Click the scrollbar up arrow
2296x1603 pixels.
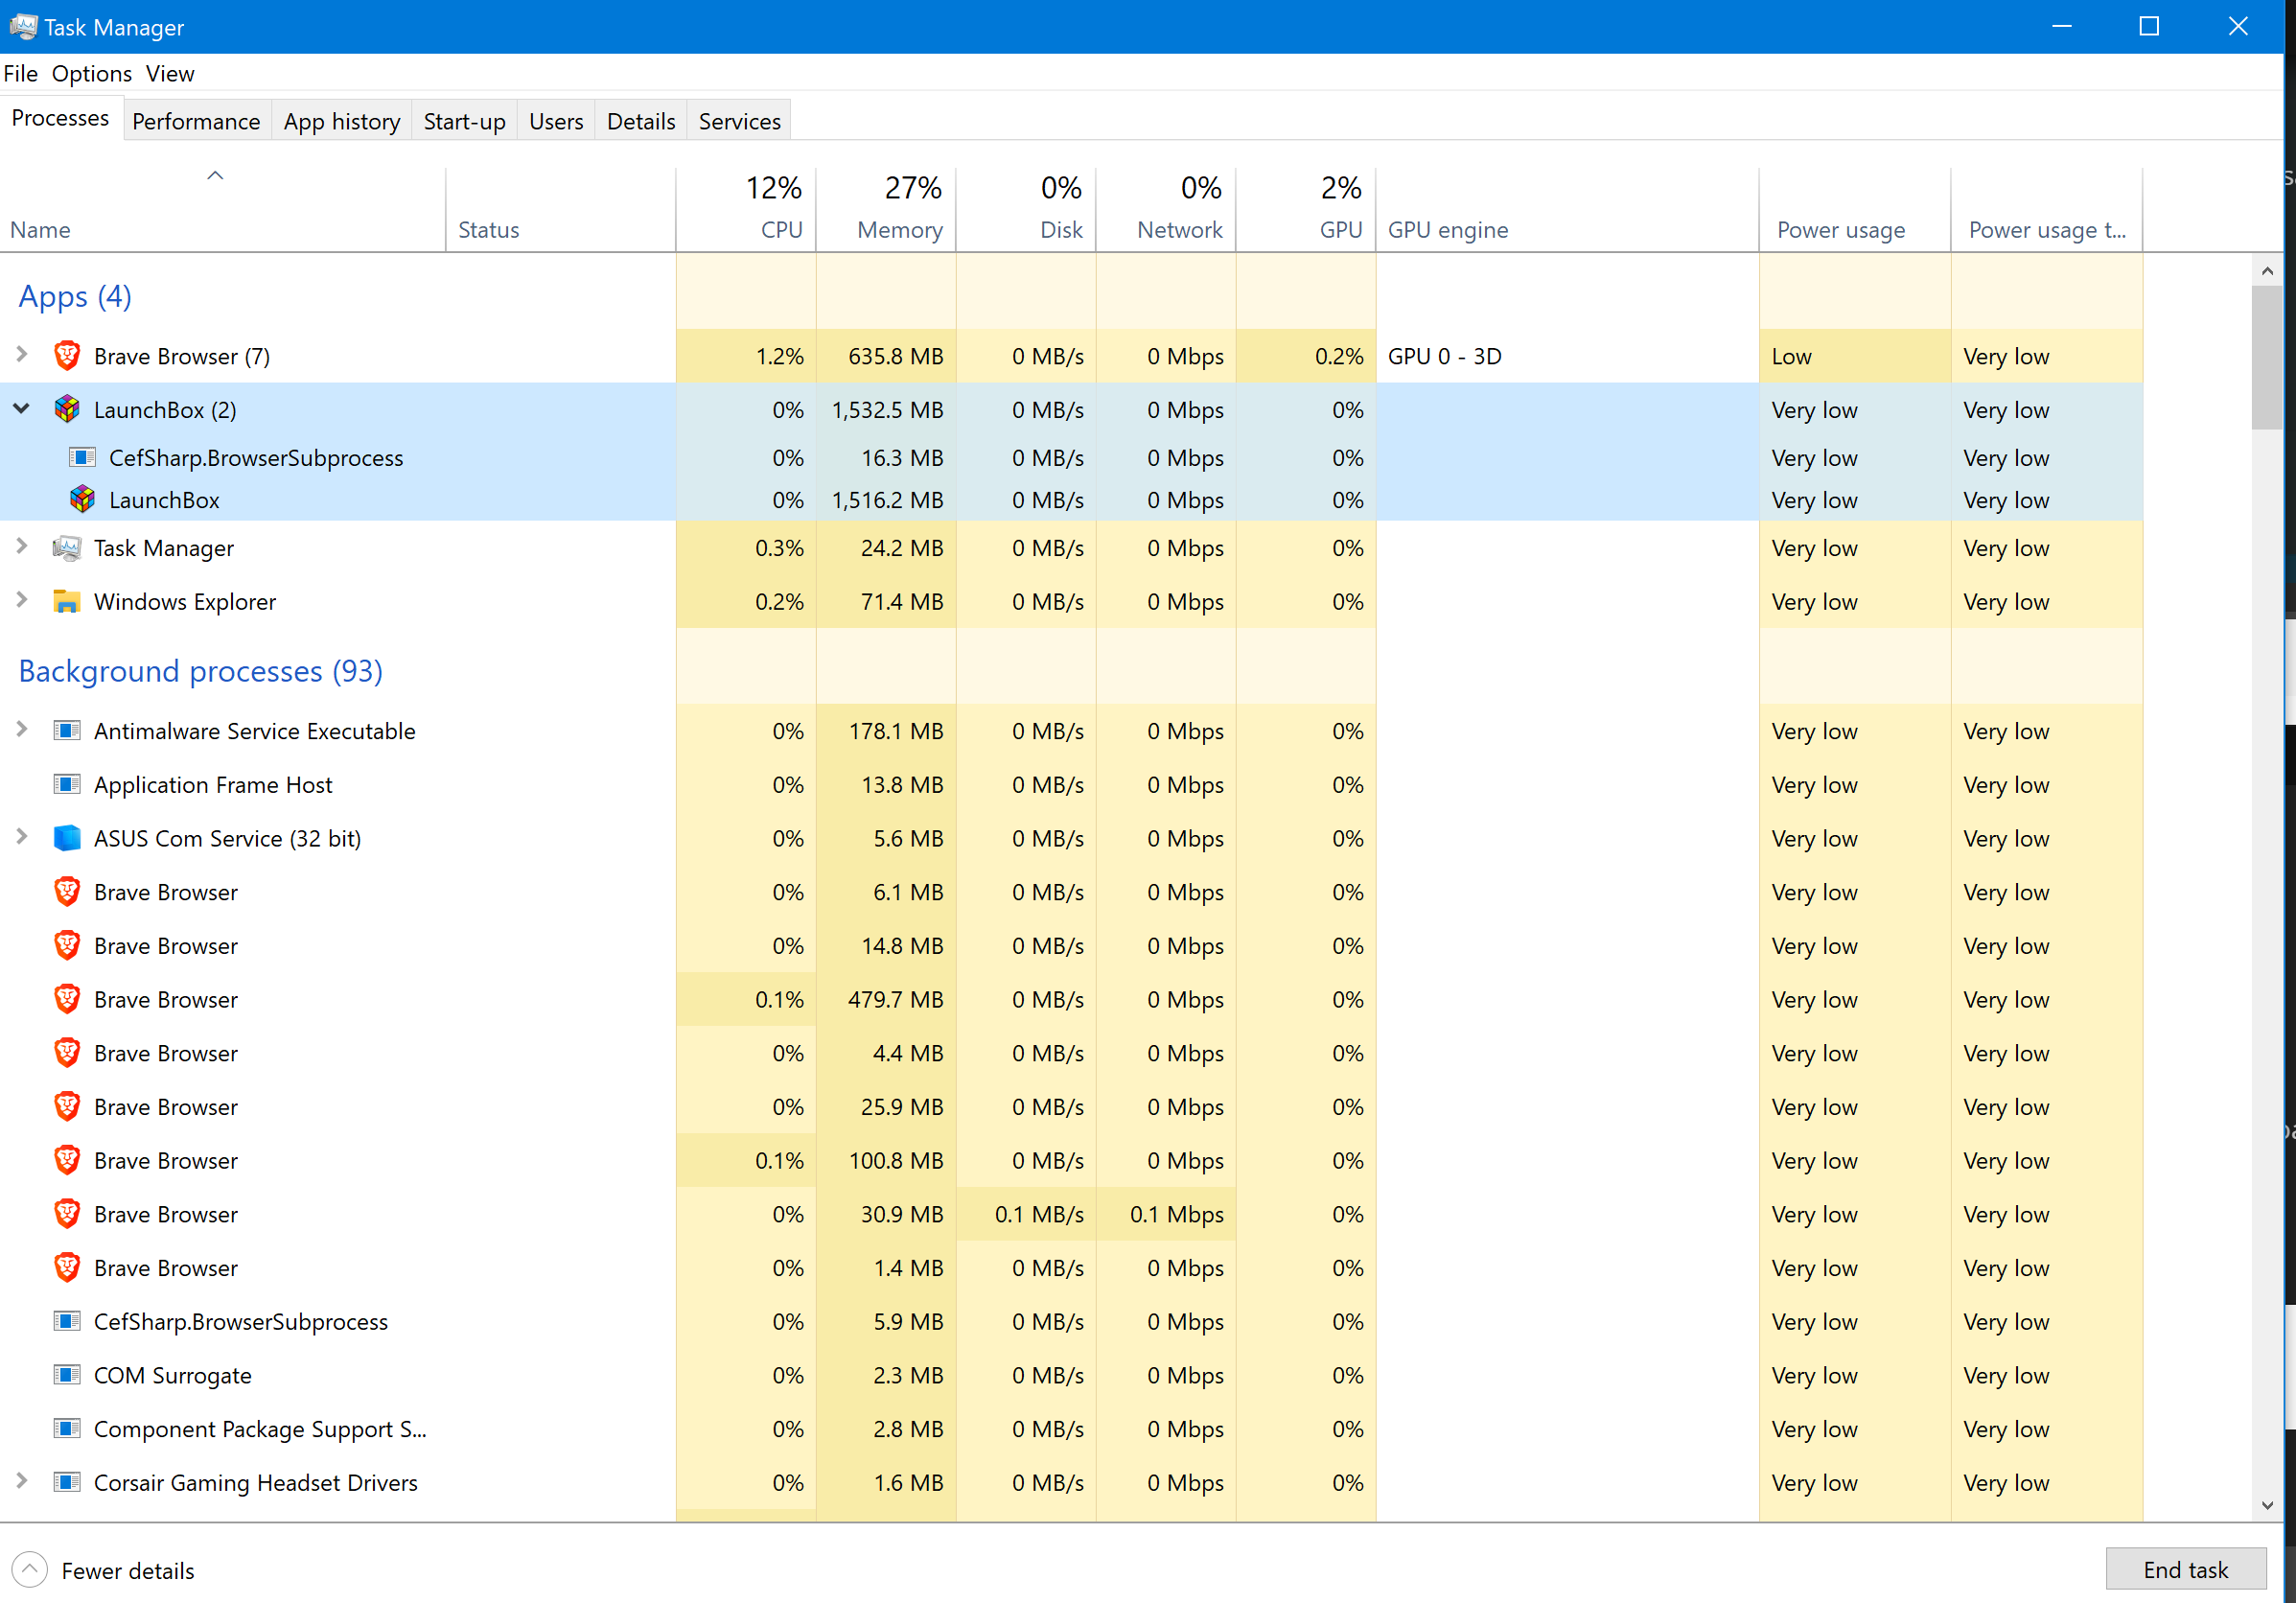point(2267,271)
